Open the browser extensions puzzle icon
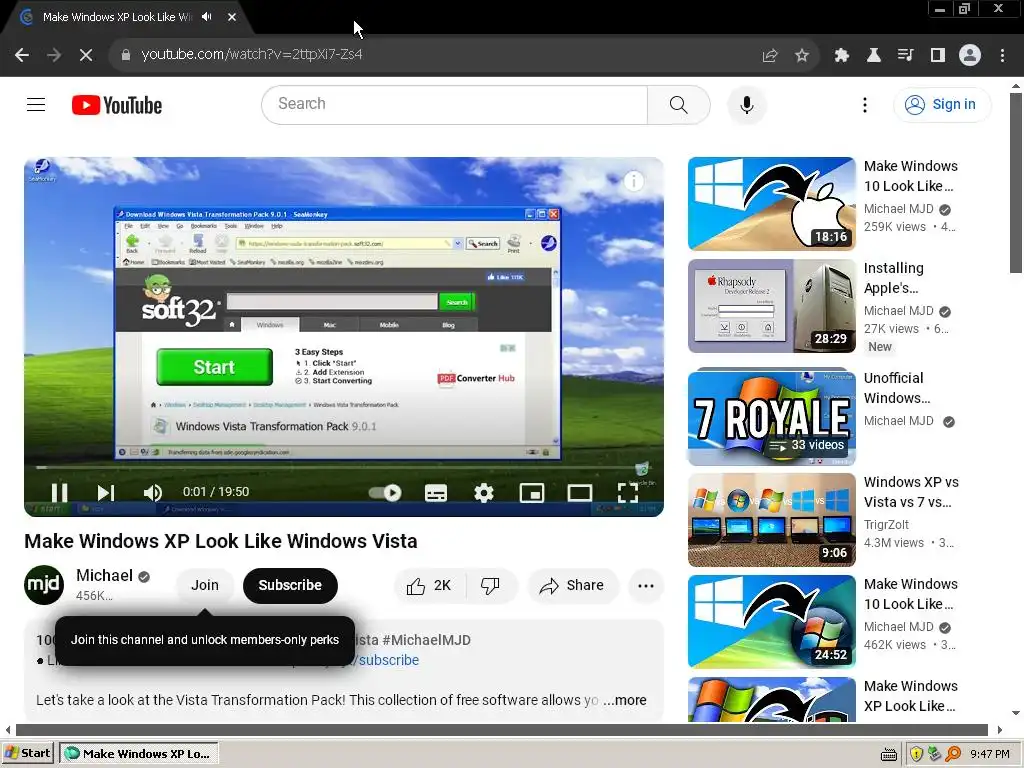 tap(842, 56)
